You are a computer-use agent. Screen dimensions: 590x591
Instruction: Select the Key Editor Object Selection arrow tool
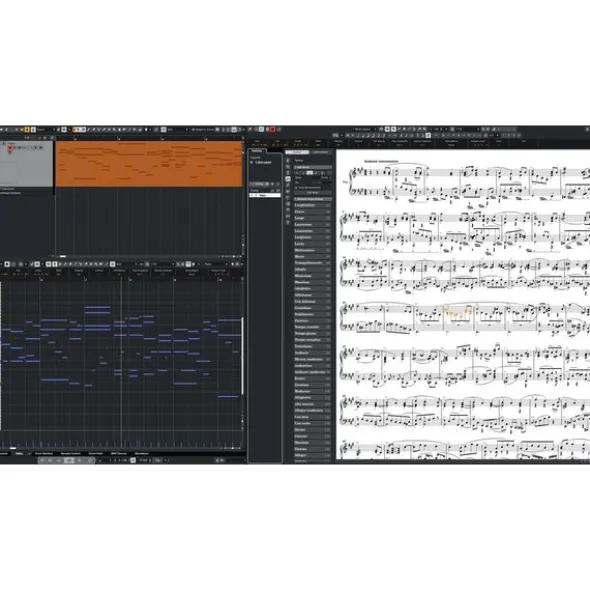[x=55, y=264]
